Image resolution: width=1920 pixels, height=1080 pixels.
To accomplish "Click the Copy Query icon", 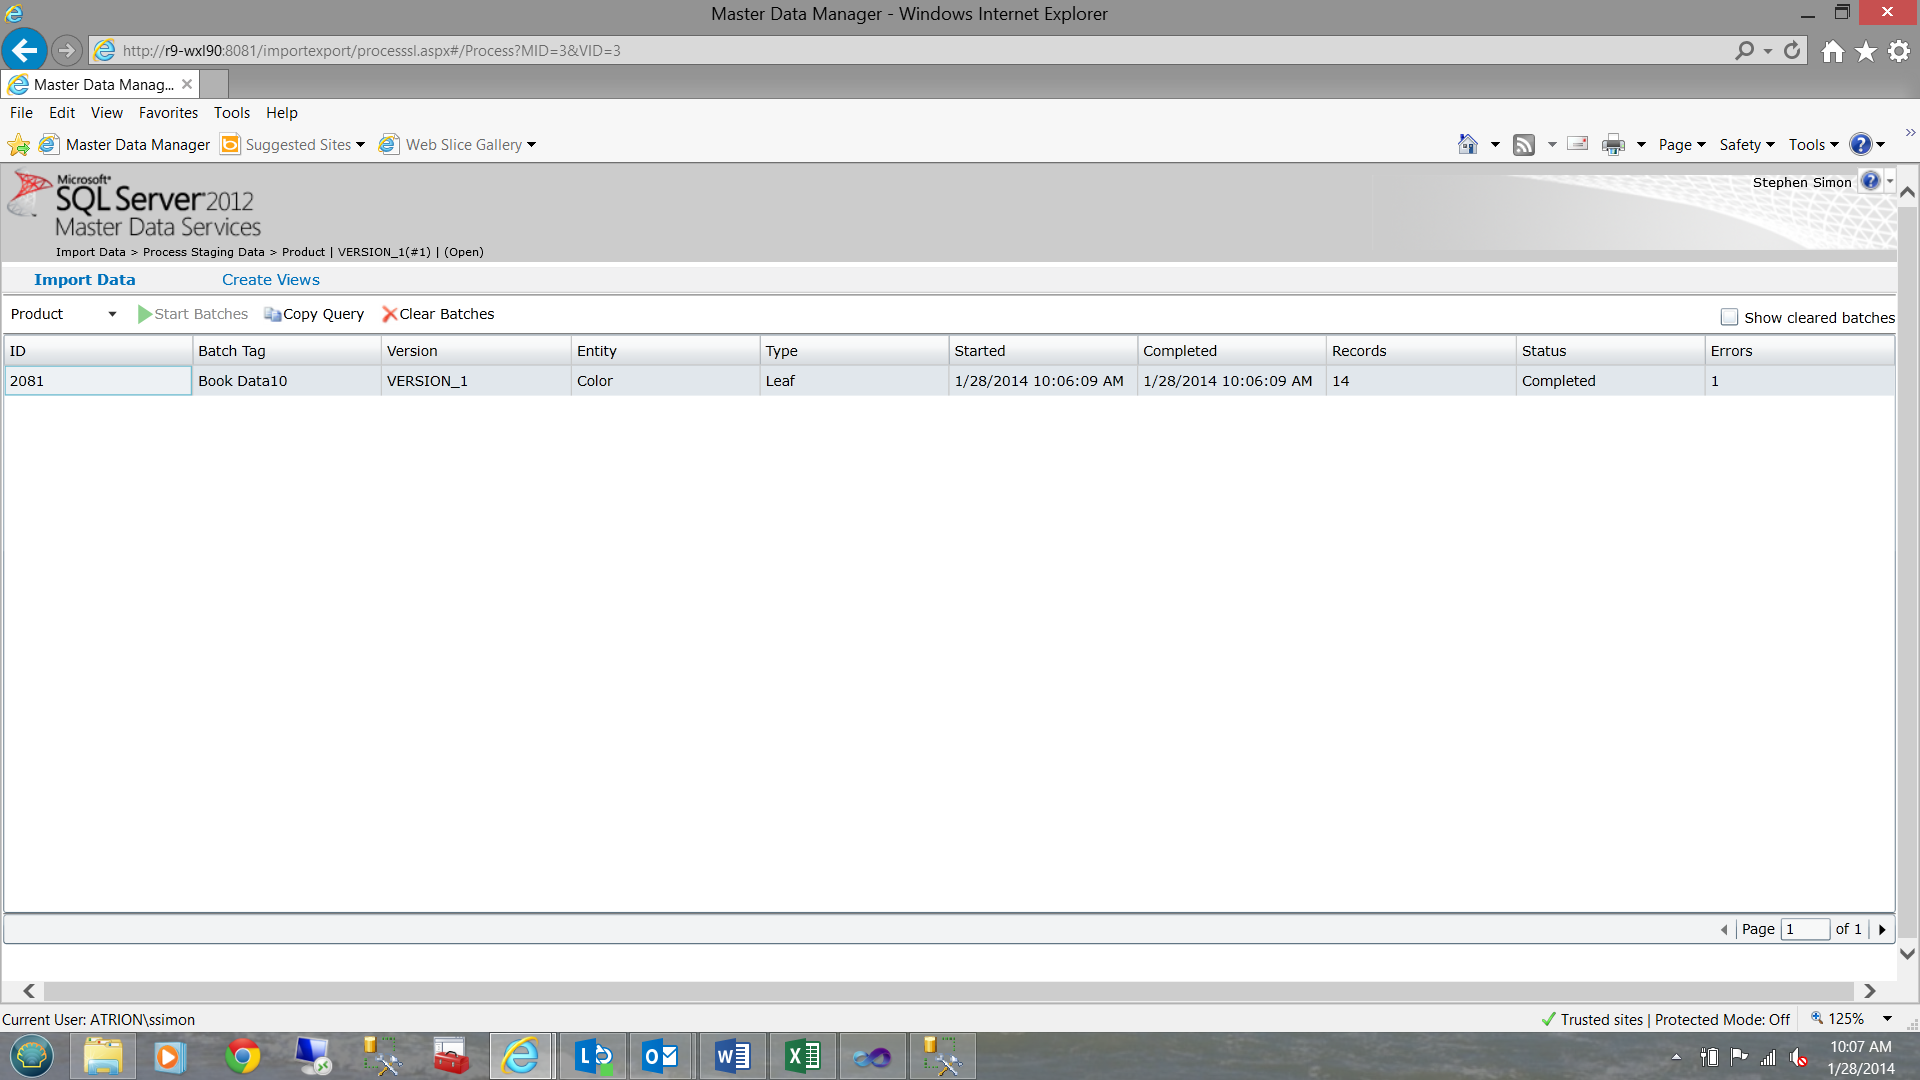I will click(272, 314).
